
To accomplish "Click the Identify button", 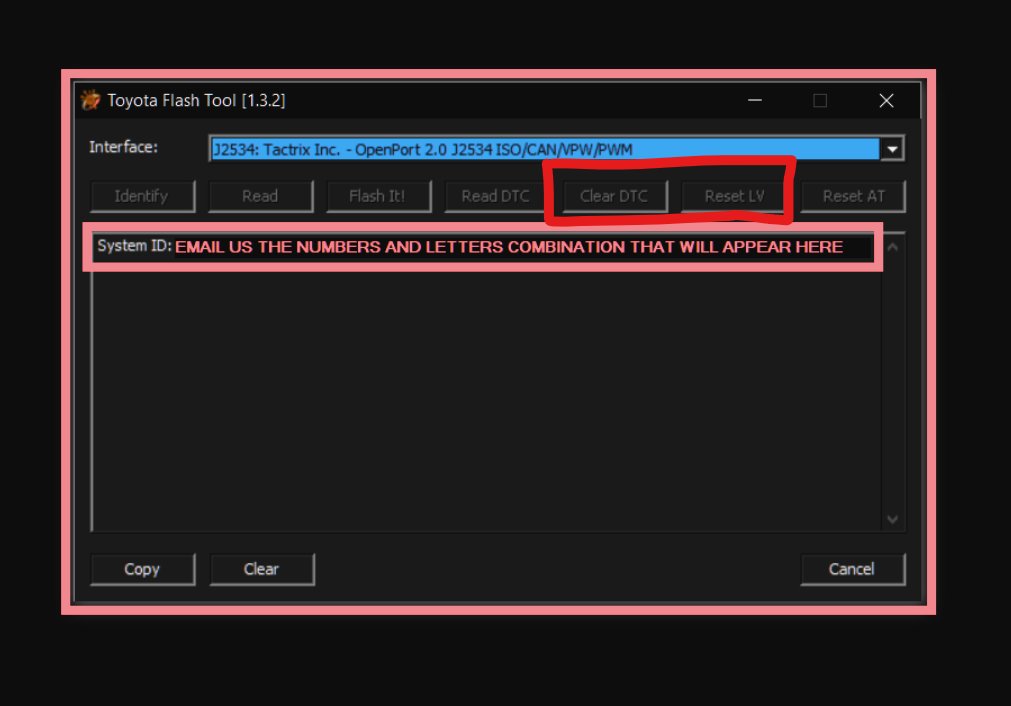I will (142, 196).
